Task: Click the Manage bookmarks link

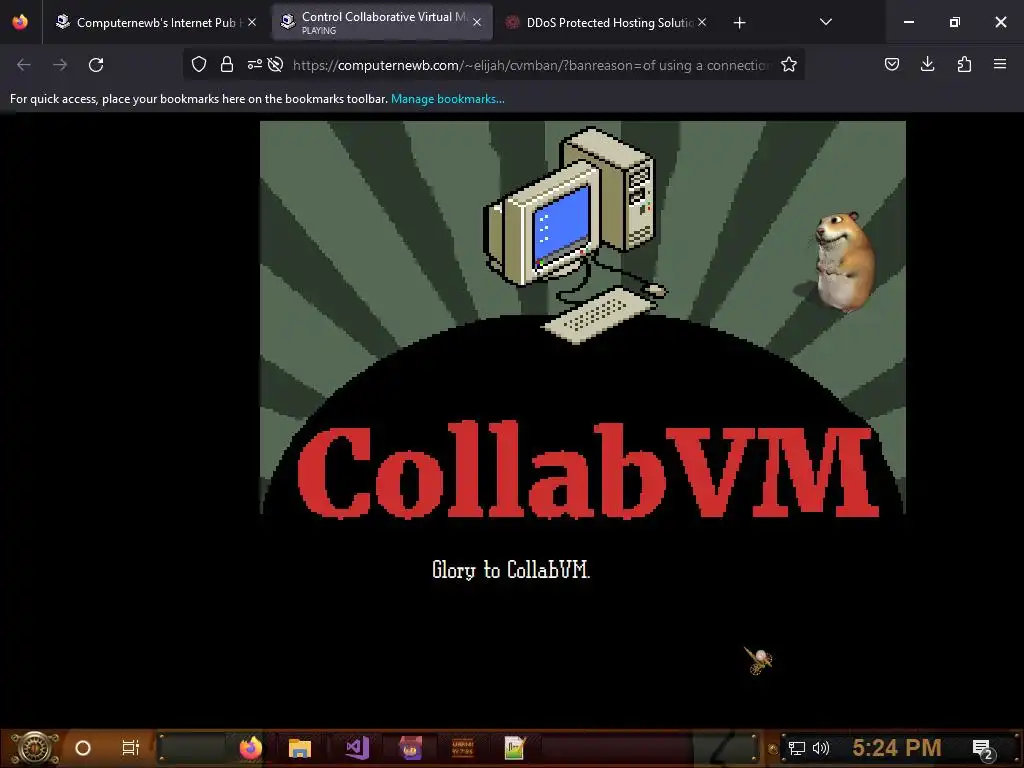Action: [x=447, y=99]
